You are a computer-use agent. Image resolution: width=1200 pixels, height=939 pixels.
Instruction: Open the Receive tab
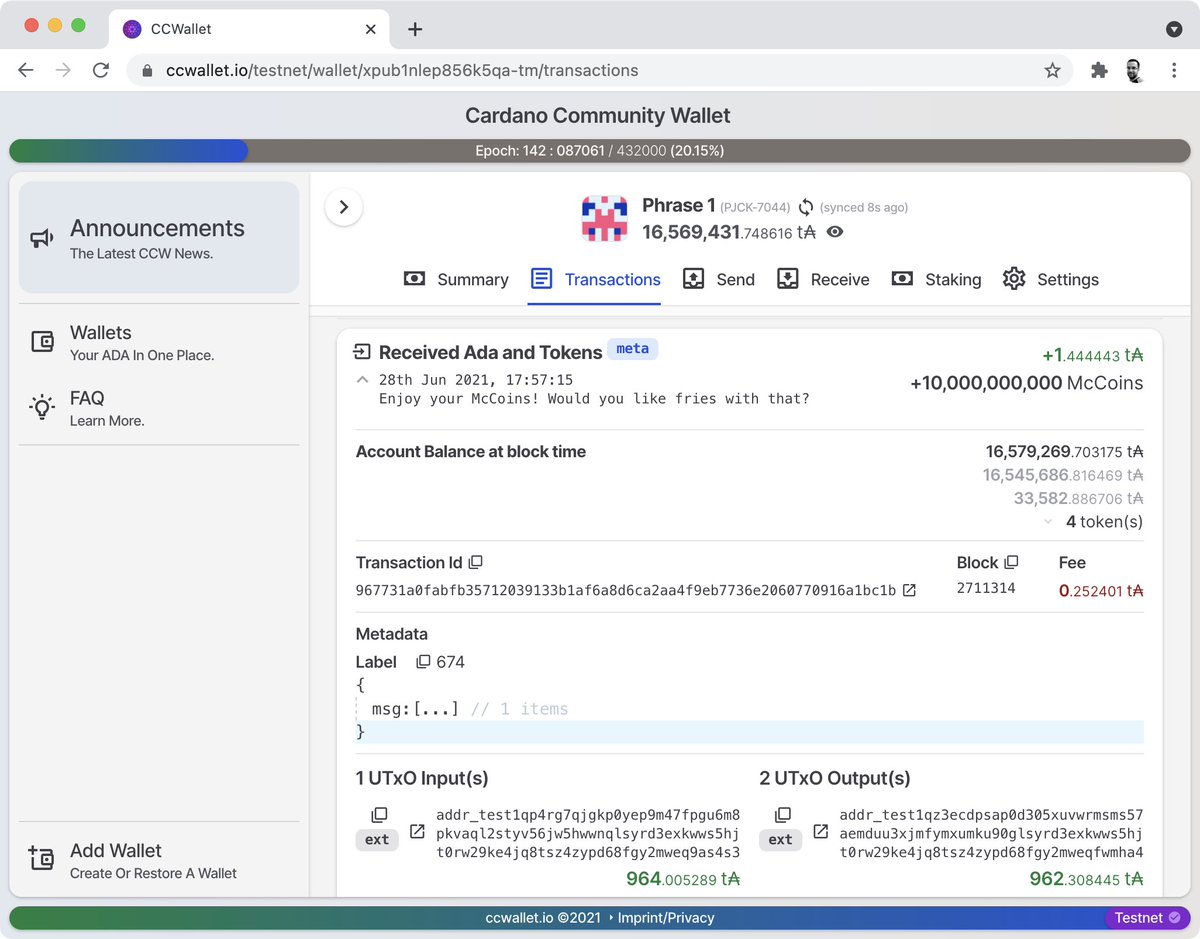pyautogui.click(x=823, y=279)
